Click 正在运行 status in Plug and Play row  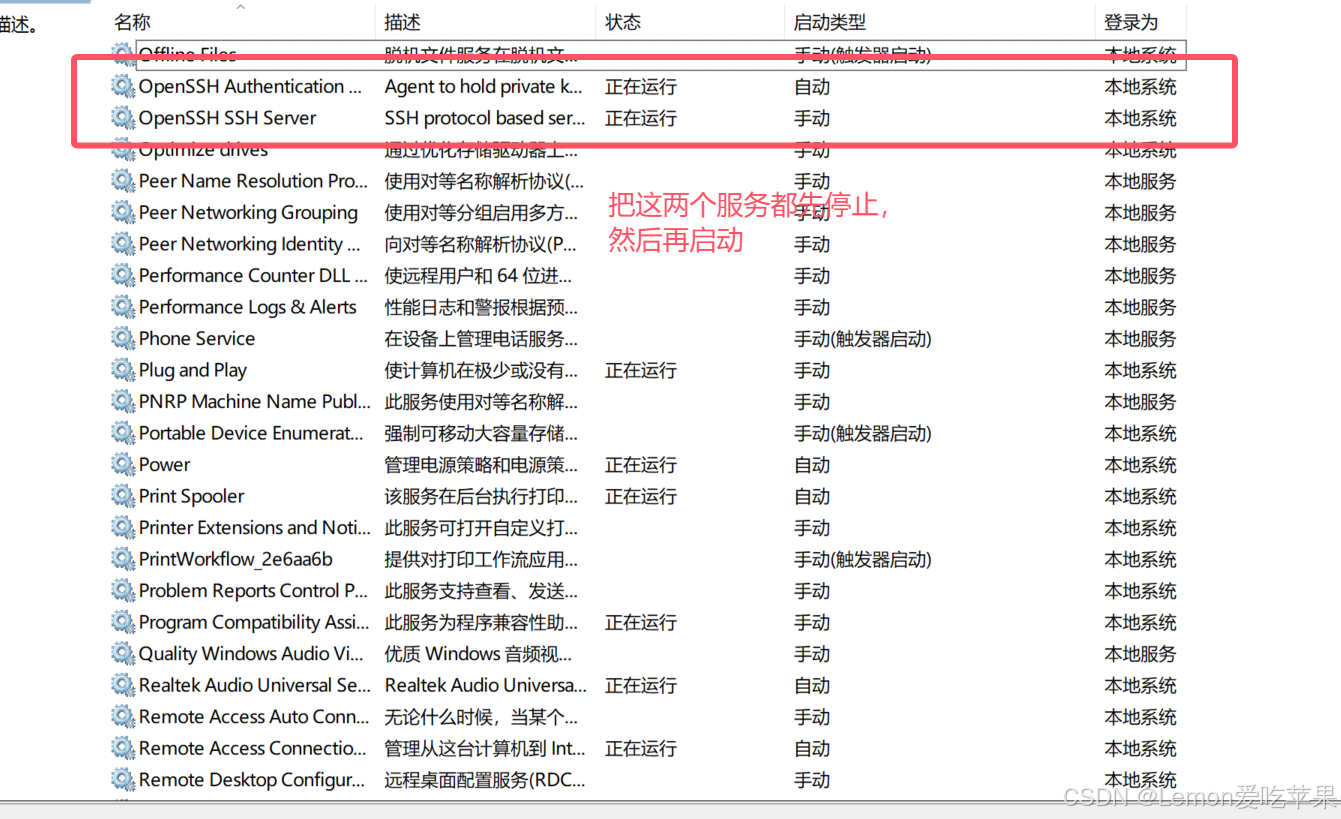click(641, 370)
